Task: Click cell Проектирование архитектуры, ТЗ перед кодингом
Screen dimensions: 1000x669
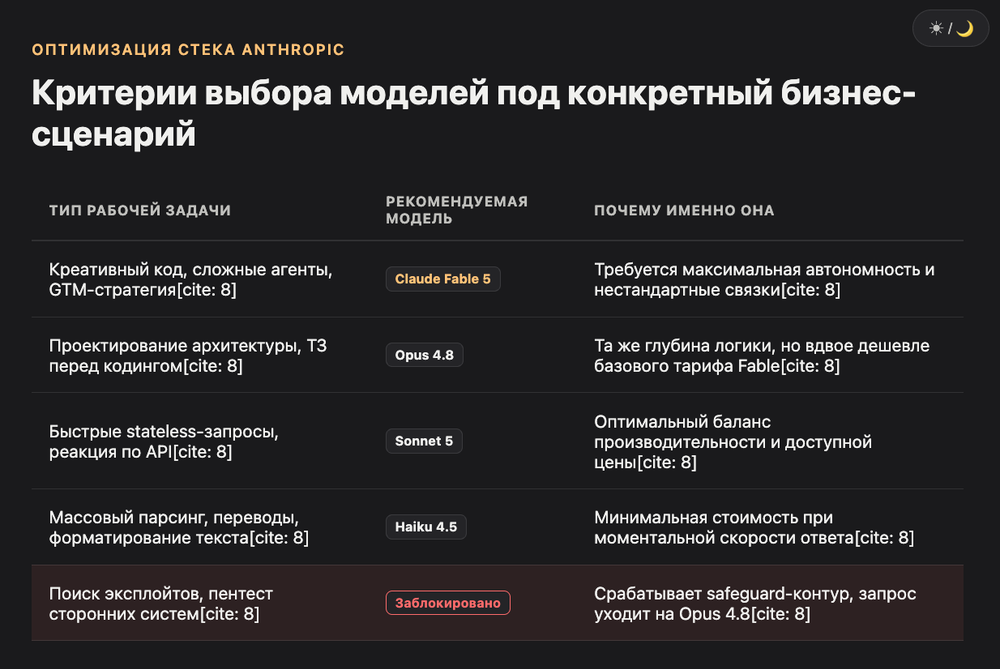Action: (x=188, y=355)
